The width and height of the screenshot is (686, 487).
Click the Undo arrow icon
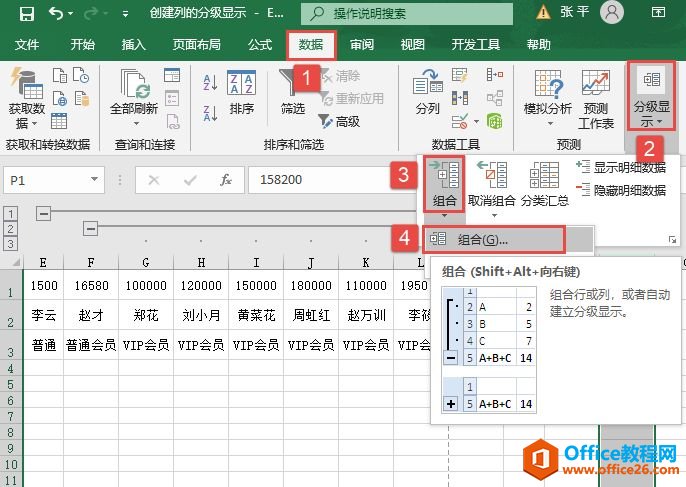coord(56,14)
